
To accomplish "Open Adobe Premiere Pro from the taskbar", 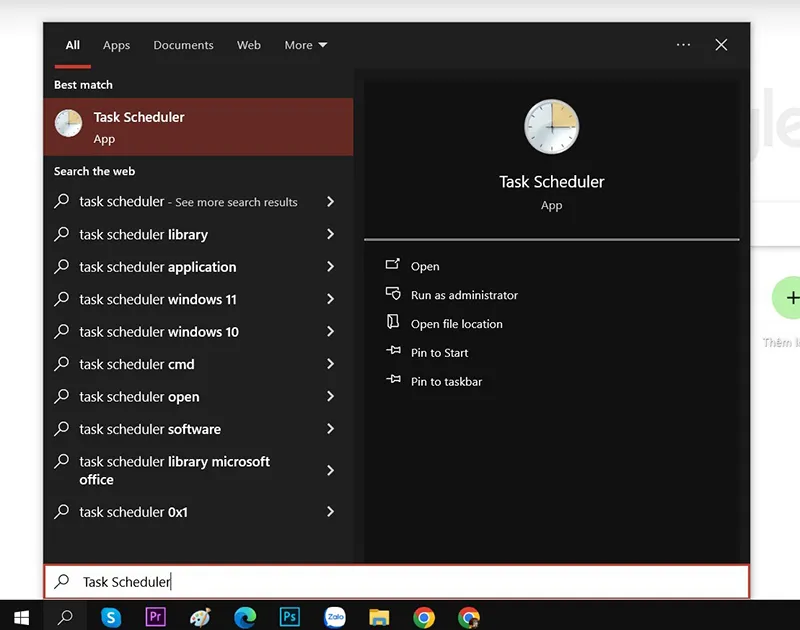I will [155, 617].
